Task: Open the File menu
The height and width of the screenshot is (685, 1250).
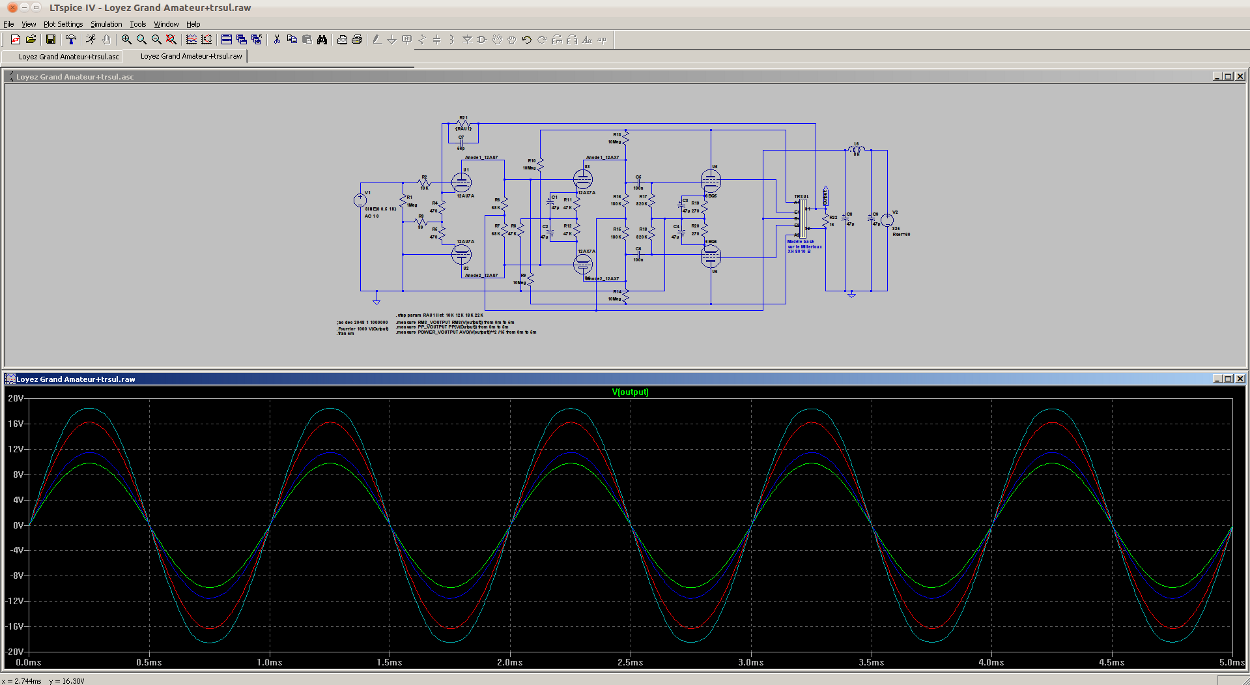Action: (x=9, y=23)
